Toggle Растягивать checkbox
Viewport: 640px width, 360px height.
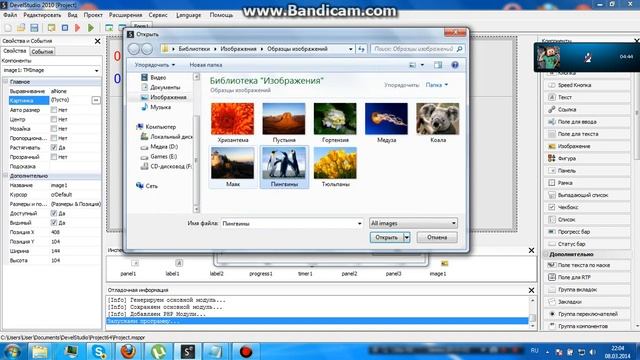coord(53,147)
